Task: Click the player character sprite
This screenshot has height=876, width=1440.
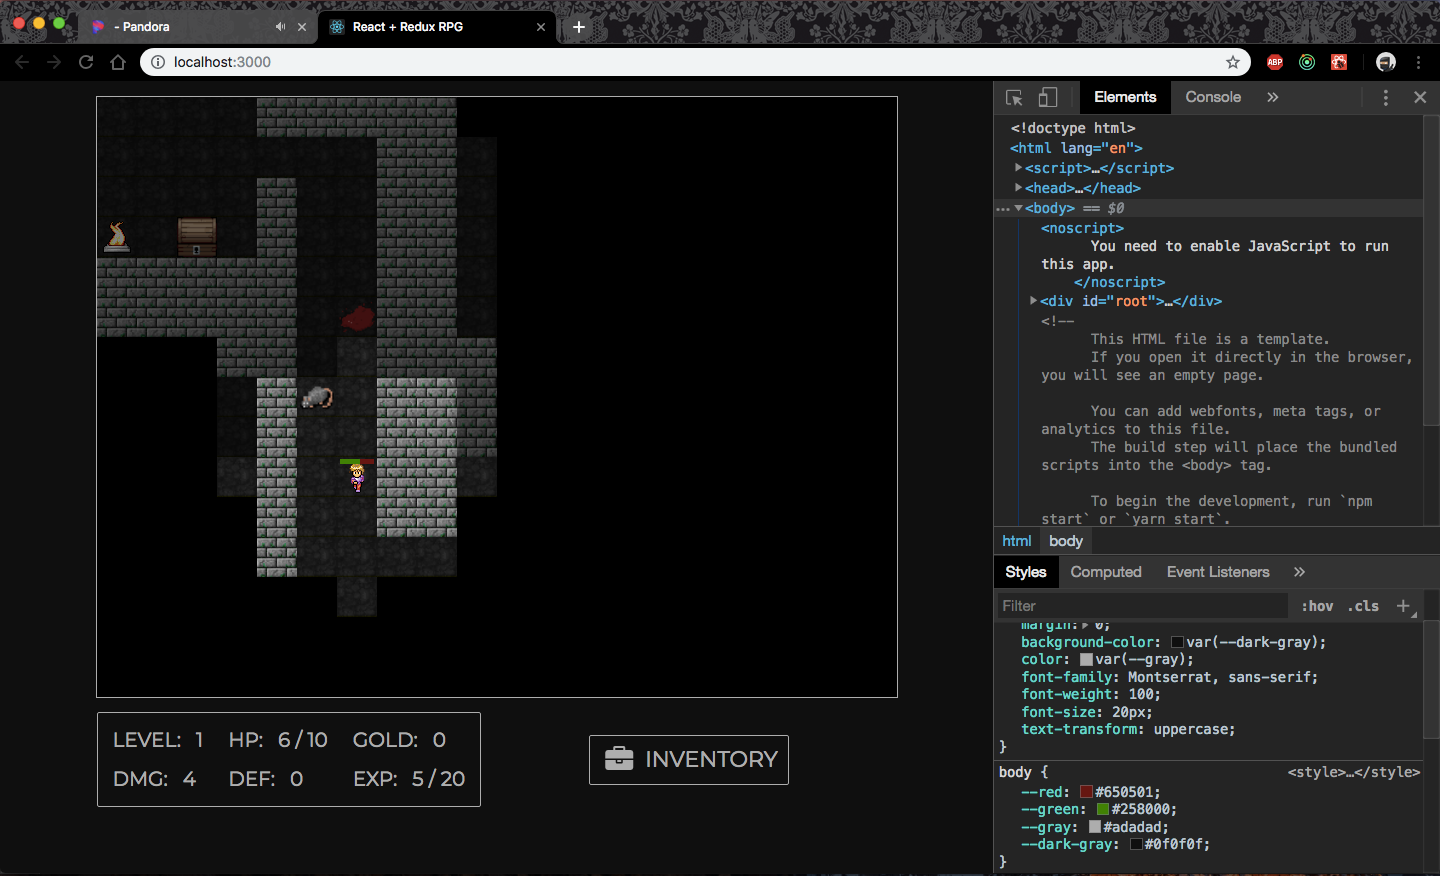Action: point(357,477)
